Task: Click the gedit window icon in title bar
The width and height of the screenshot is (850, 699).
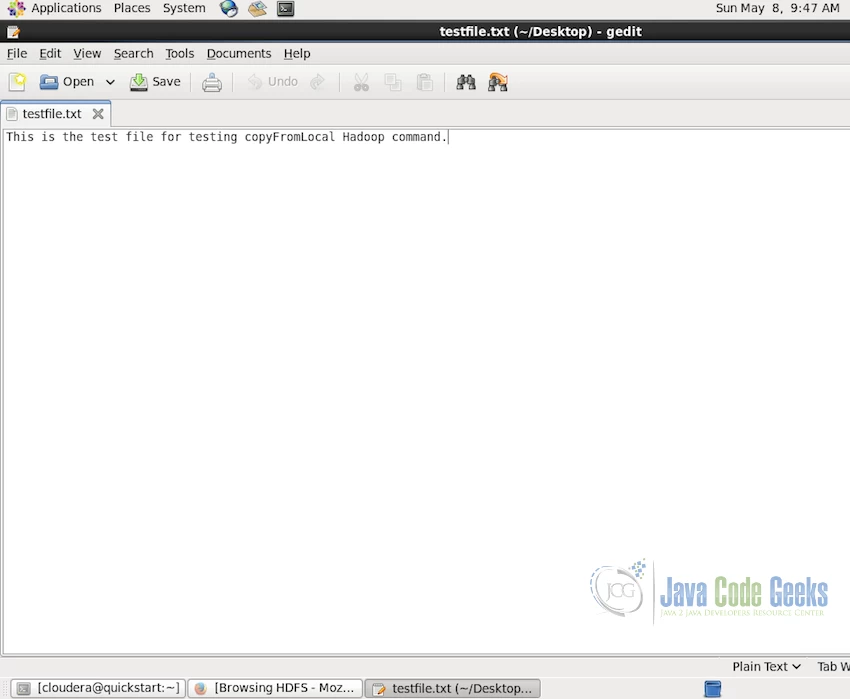Action: click(x=14, y=32)
